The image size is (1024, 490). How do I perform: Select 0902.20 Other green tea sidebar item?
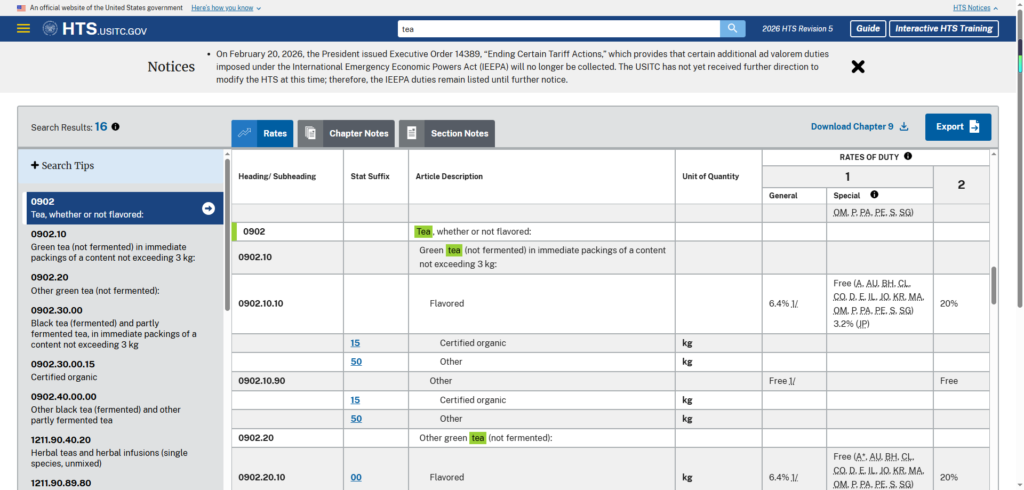(x=124, y=284)
